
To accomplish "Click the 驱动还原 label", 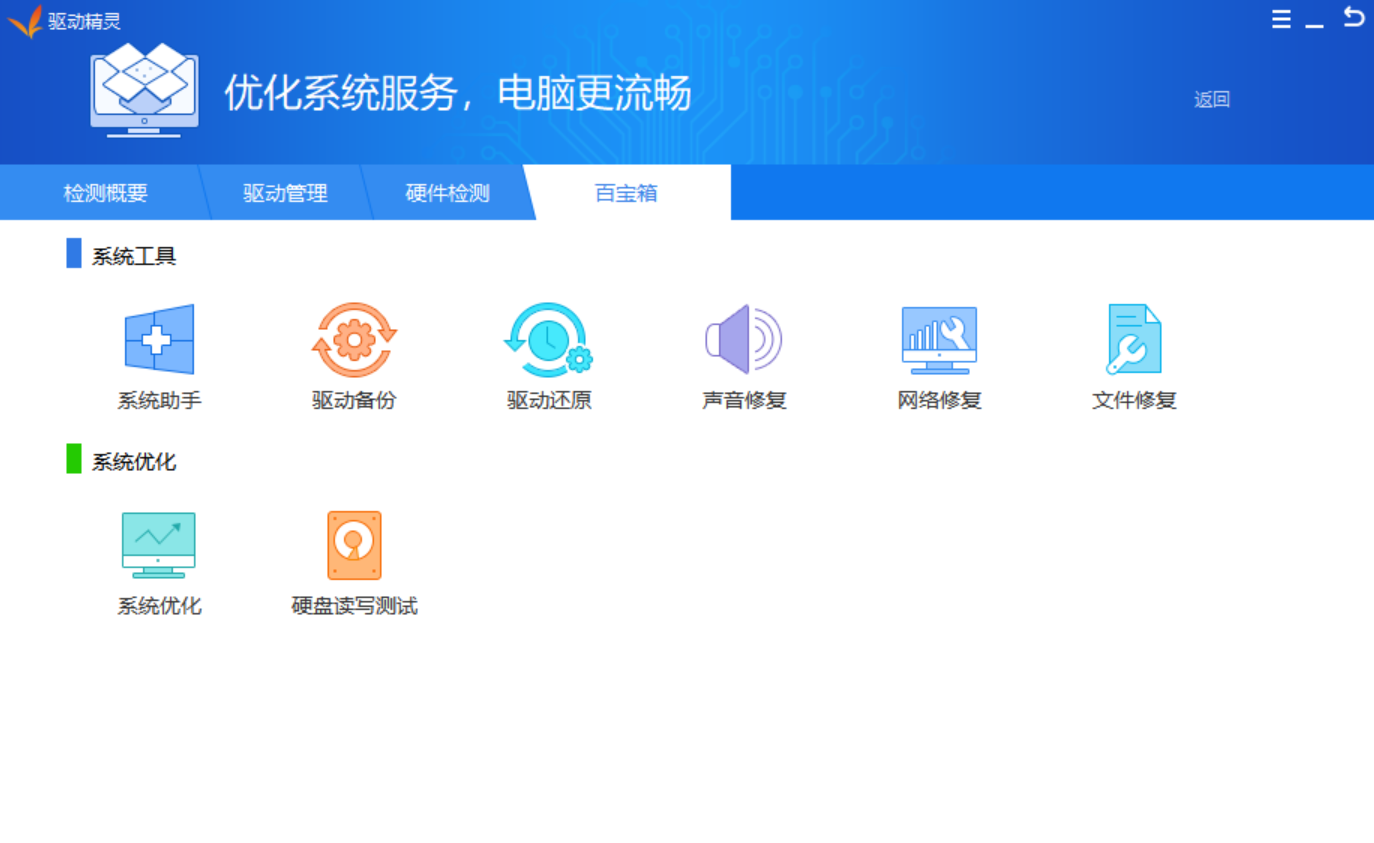I will tap(549, 401).
